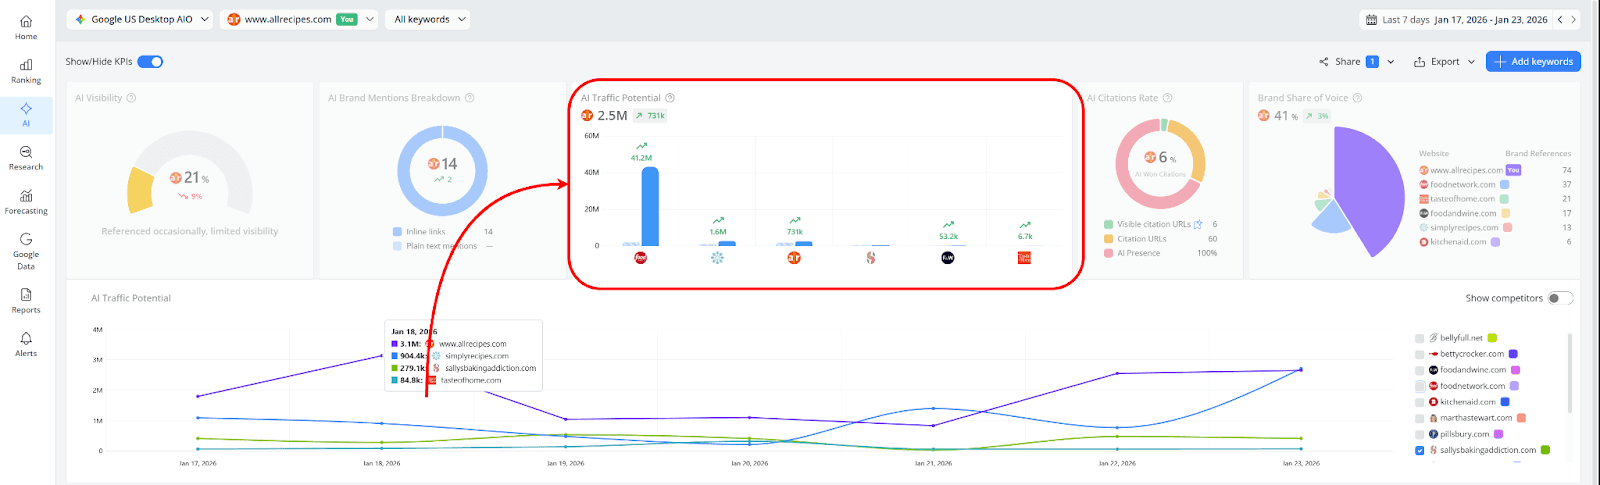Click the 'AI Presence' legend label
The image size is (1600, 485).
point(1139,253)
